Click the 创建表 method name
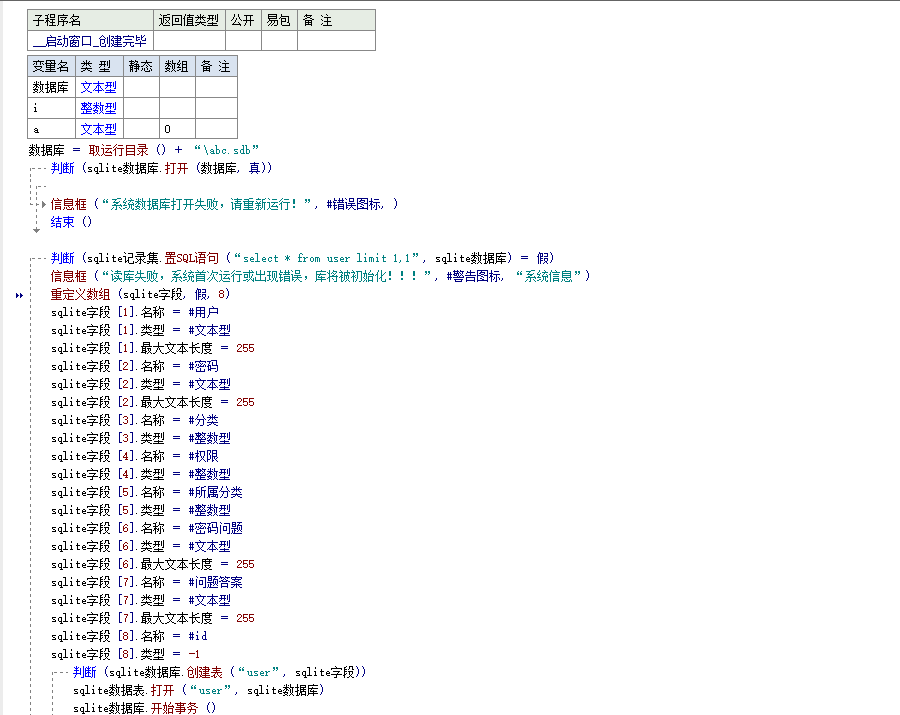Image resolution: width=900 pixels, height=715 pixels. click(x=204, y=673)
